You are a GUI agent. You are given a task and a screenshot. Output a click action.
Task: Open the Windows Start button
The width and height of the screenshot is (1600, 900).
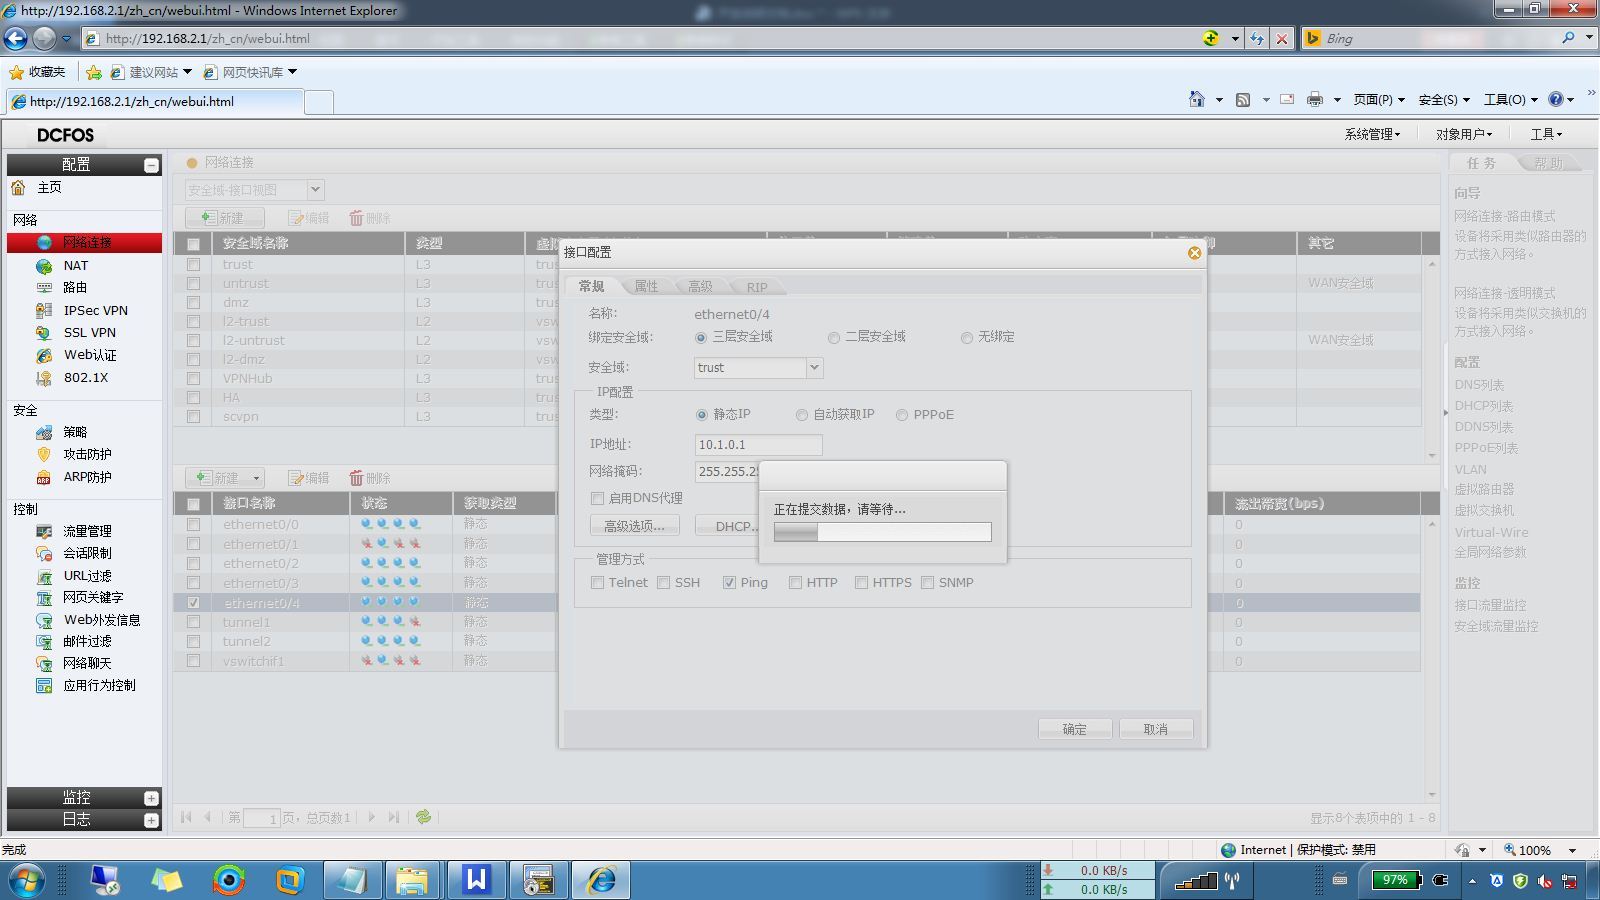pos(27,880)
